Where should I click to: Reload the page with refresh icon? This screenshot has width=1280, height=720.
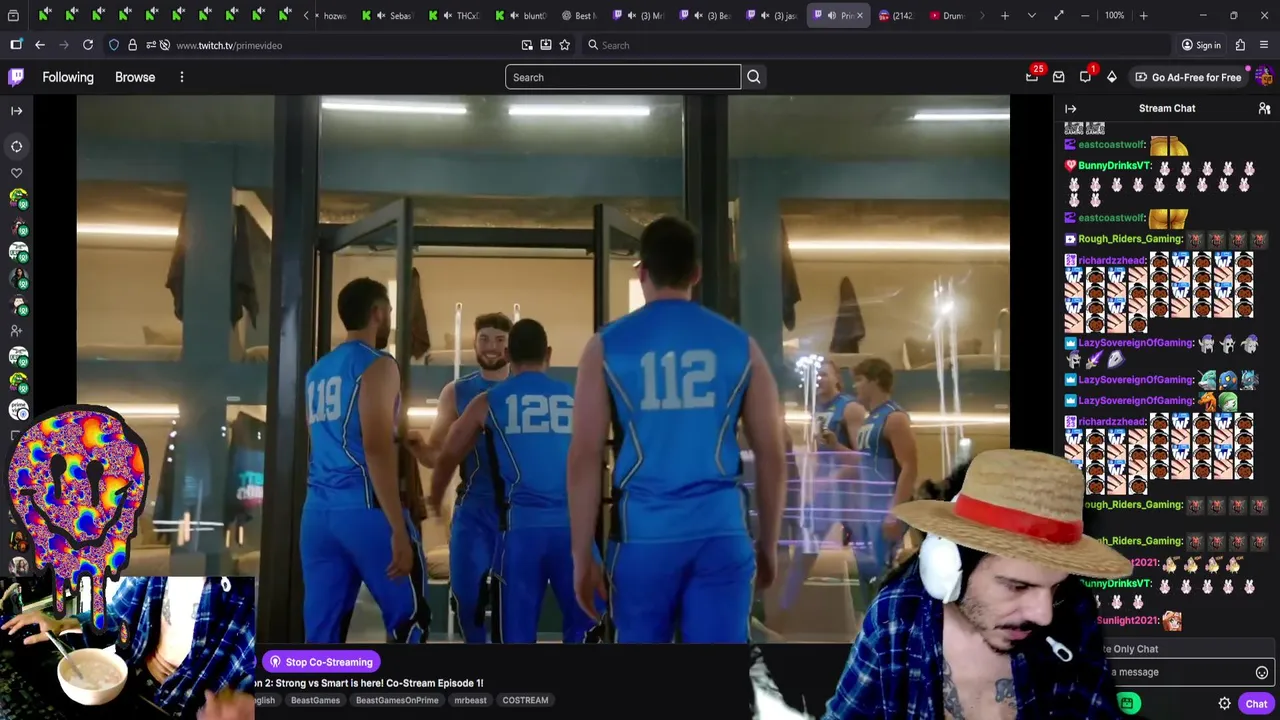point(88,45)
